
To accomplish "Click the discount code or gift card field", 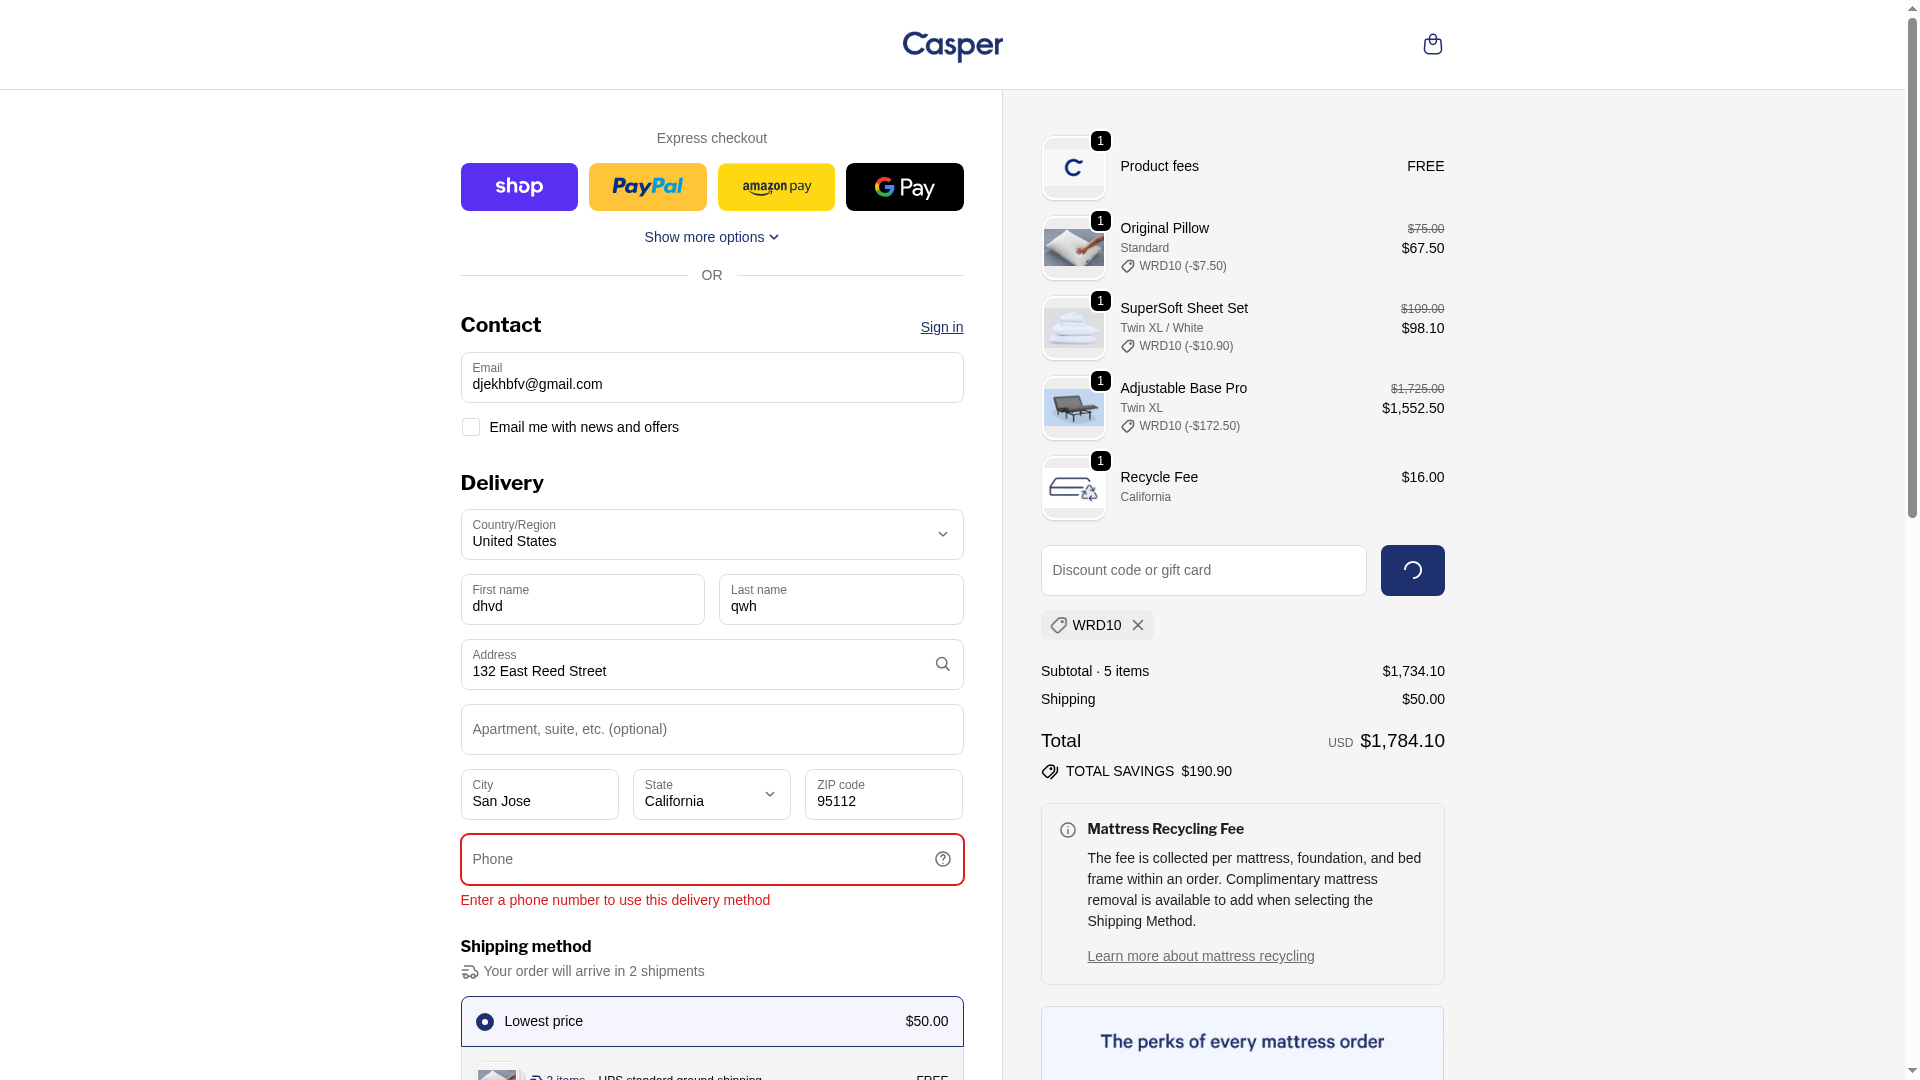I will coord(1203,570).
